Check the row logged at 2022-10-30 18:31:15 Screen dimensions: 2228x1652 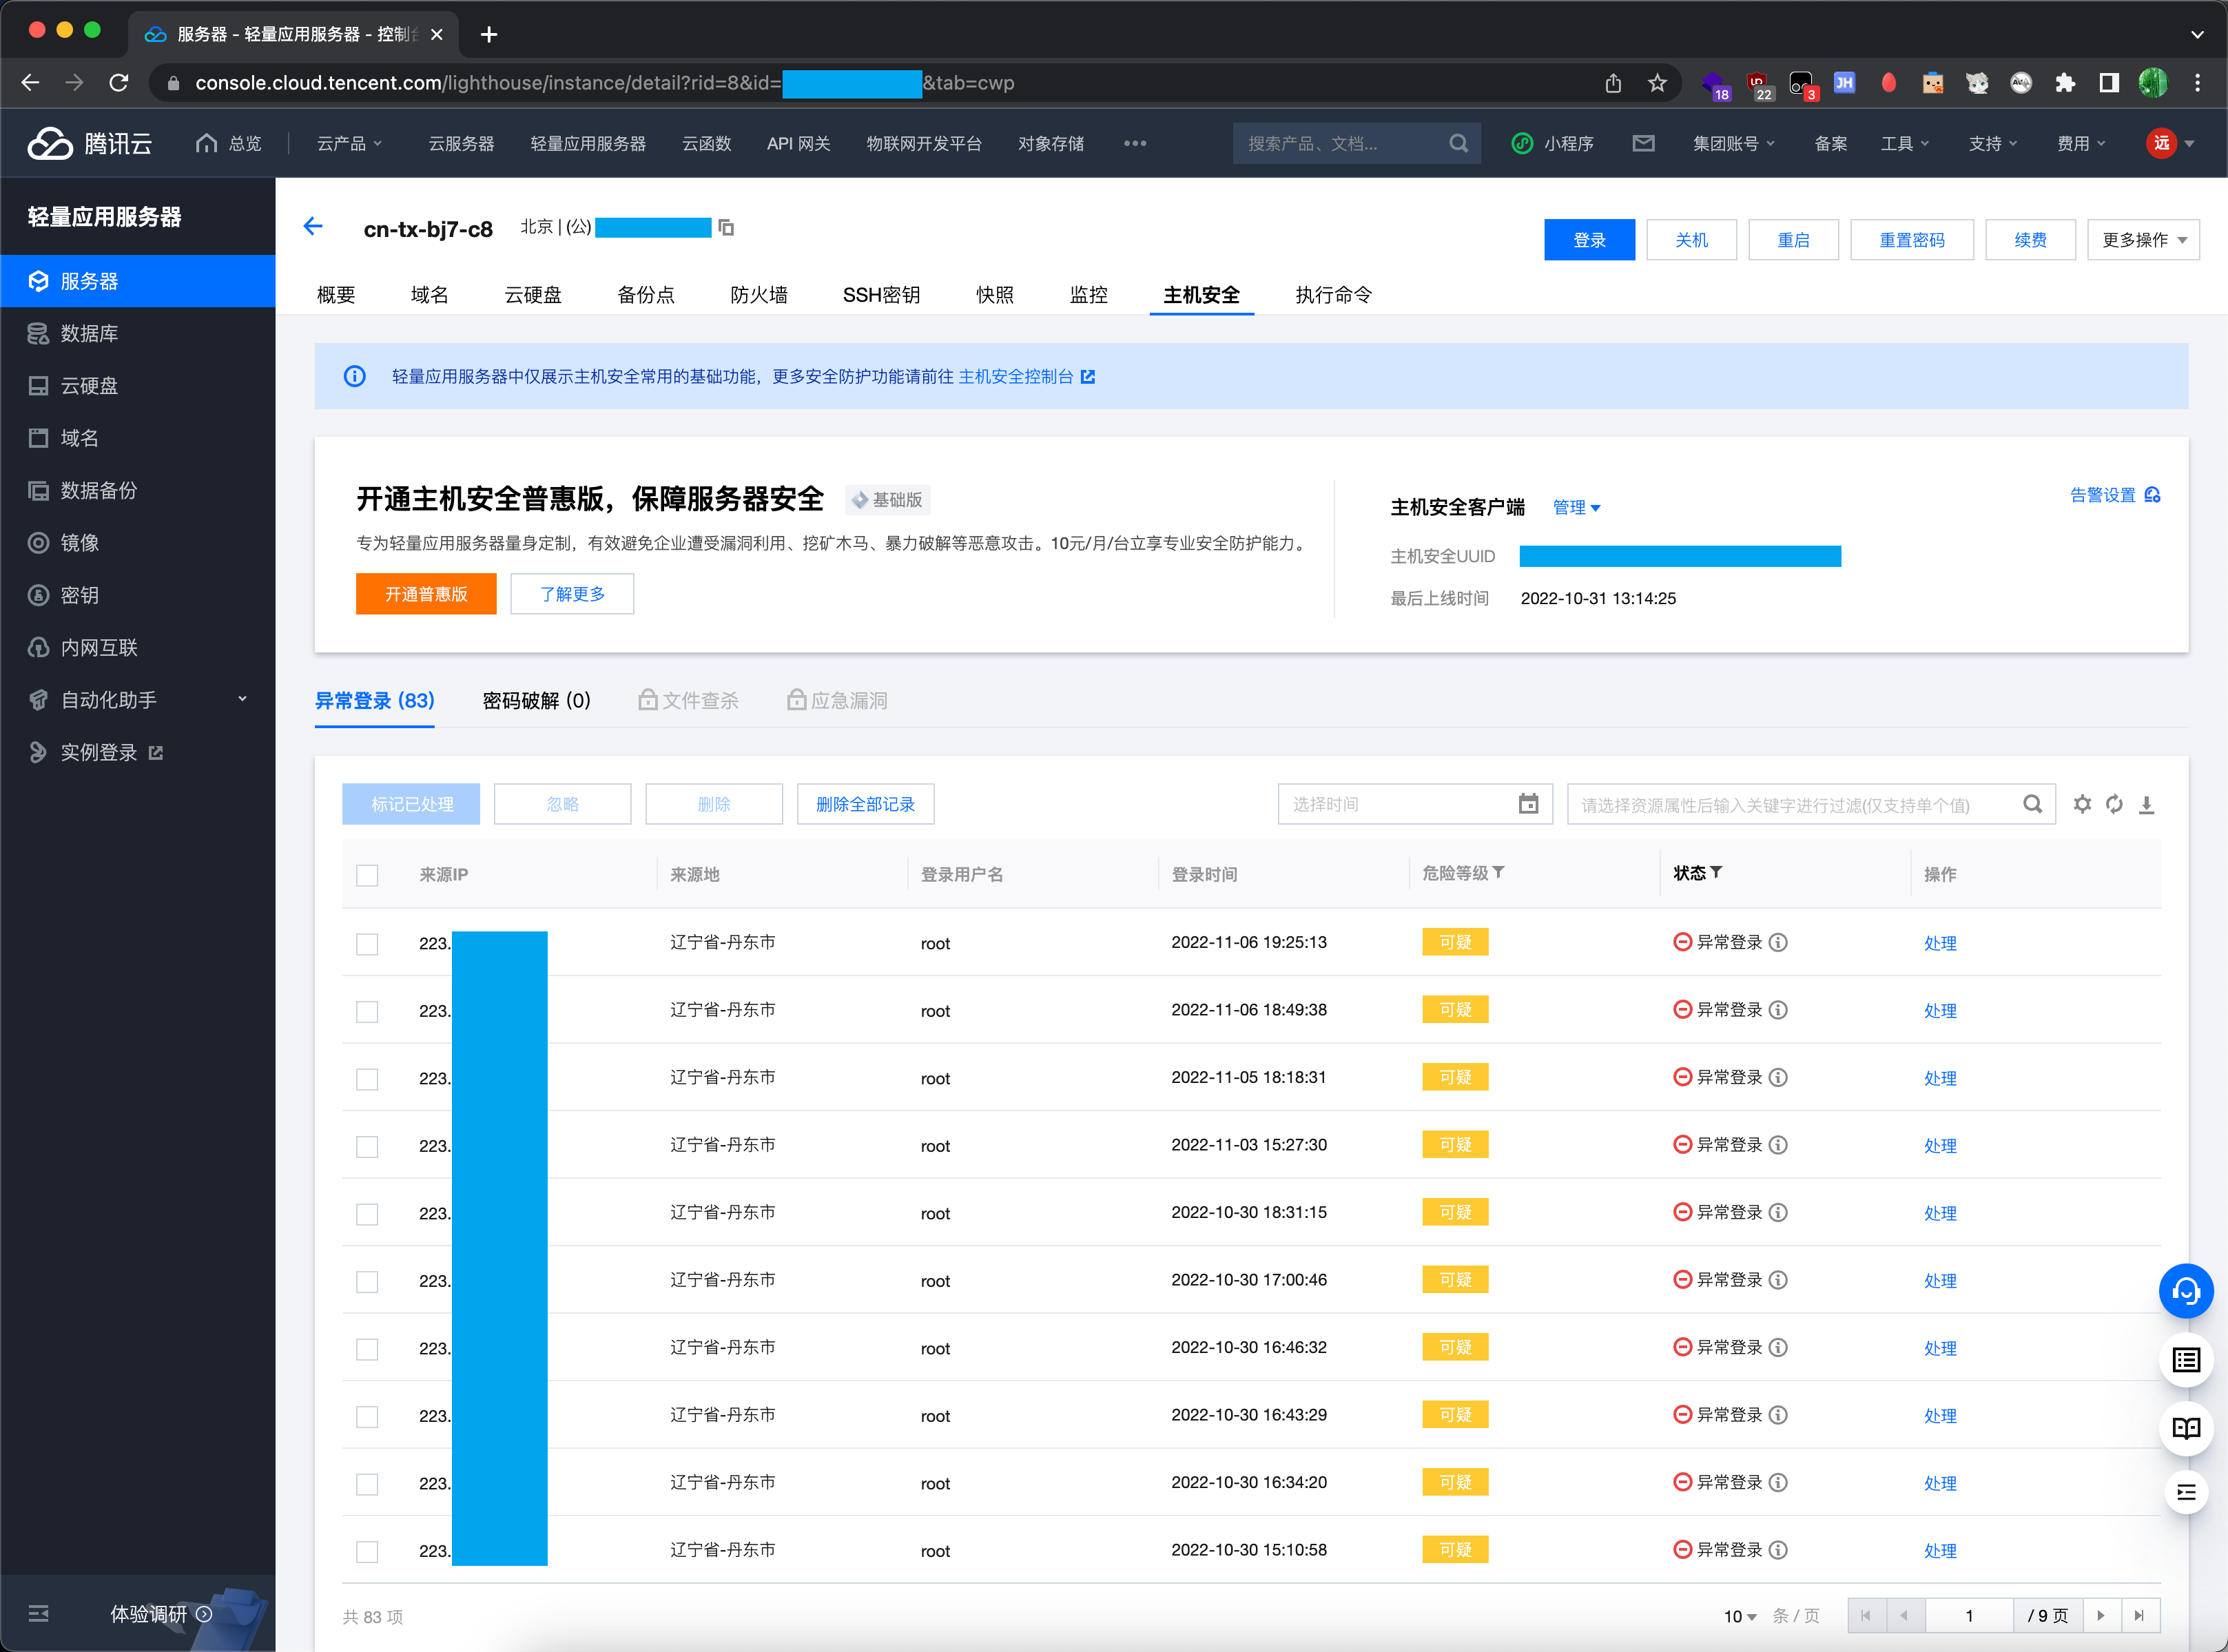pyautogui.click(x=367, y=1214)
